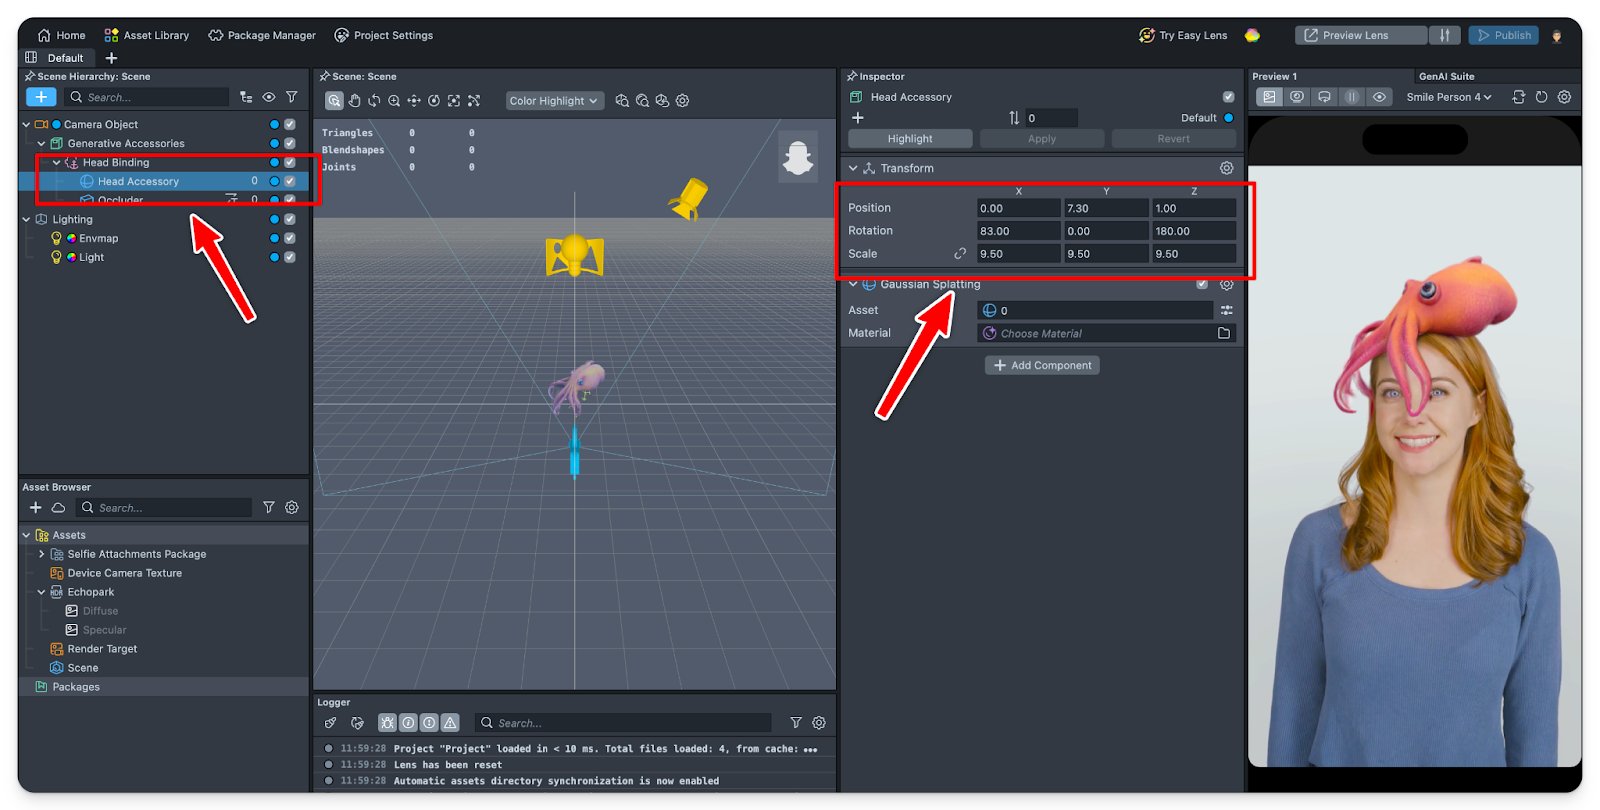Click the pause button in Preview panel

pos(1352,97)
